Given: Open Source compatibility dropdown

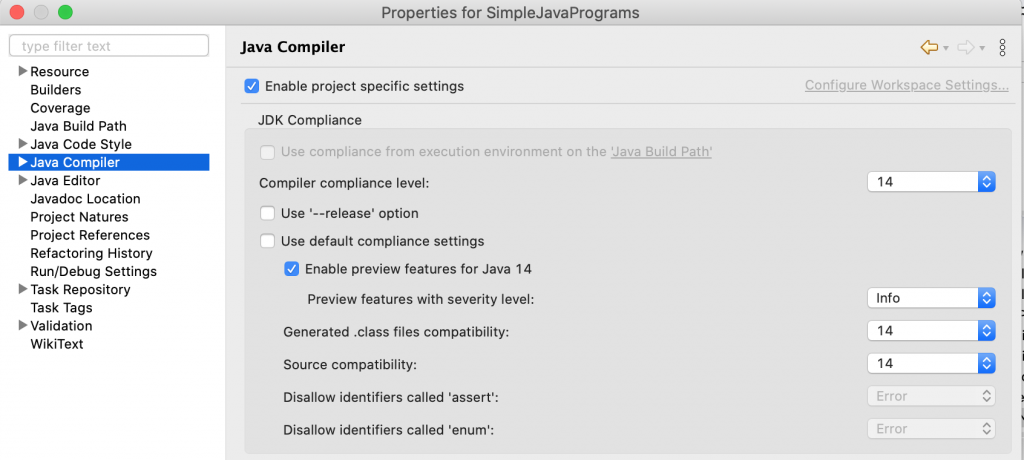Looking at the screenshot, I should click(x=931, y=363).
